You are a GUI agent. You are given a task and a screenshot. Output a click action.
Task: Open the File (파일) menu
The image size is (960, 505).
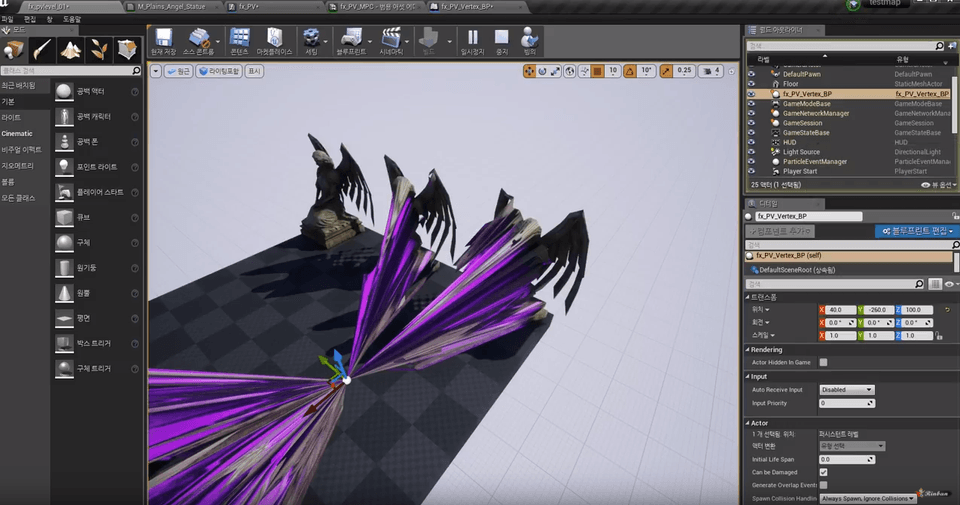point(7,20)
